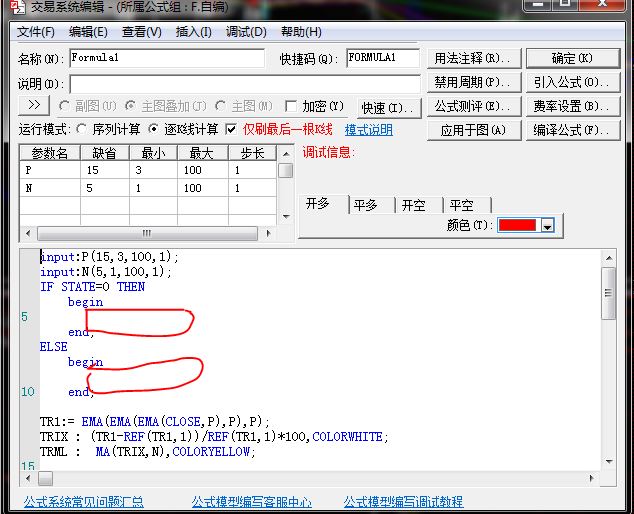Screen dimensions: 634x514
Task: Open the 查看(V) menu
Action: pos(142,32)
